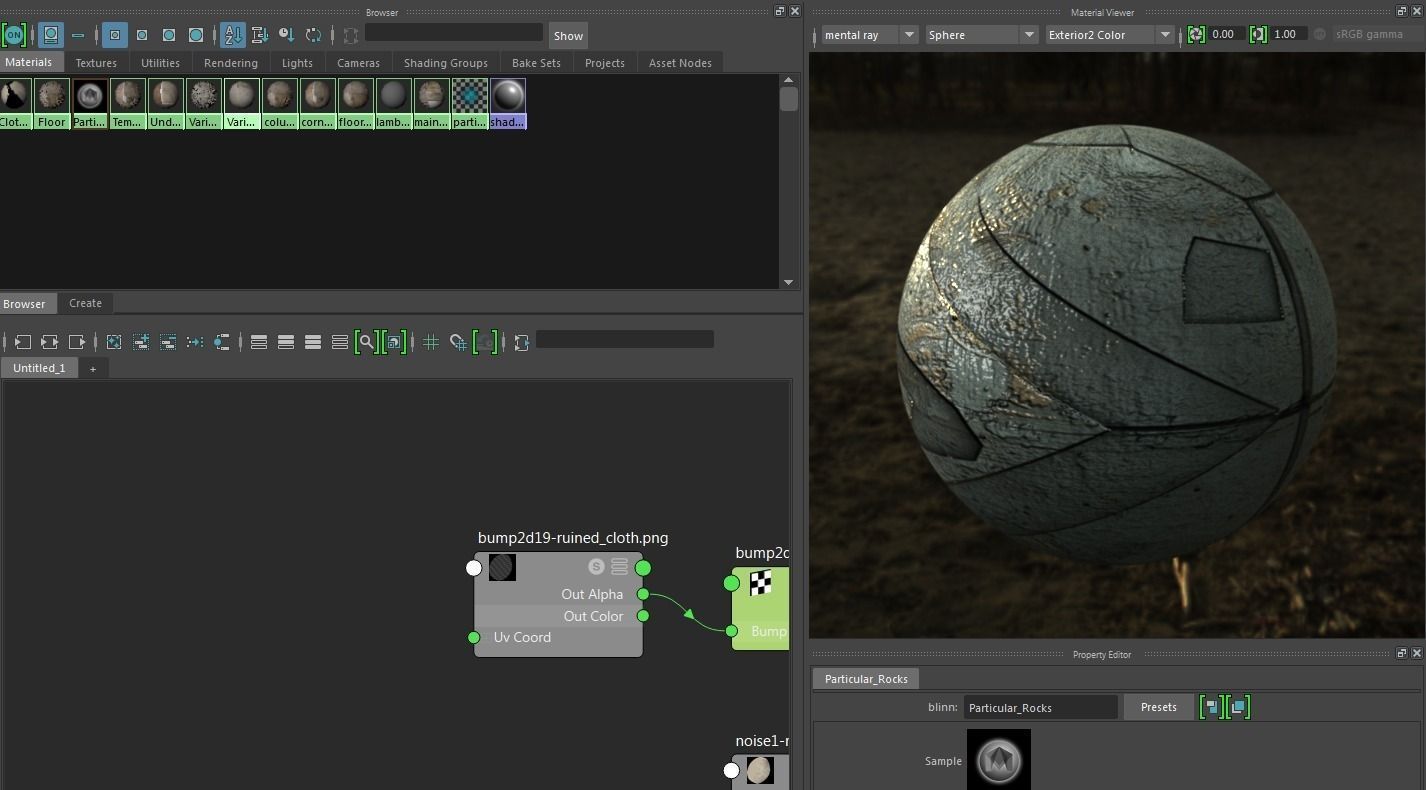The width and height of the screenshot is (1426, 790).
Task: Clear the node graph
Action: click(114, 342)
